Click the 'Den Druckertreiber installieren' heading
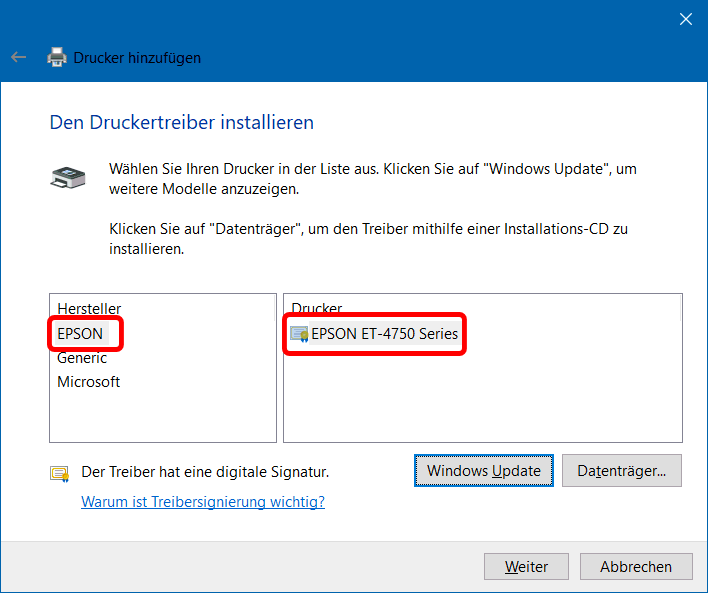This screenshot has height=593, width=708. [x=182, y=123]
